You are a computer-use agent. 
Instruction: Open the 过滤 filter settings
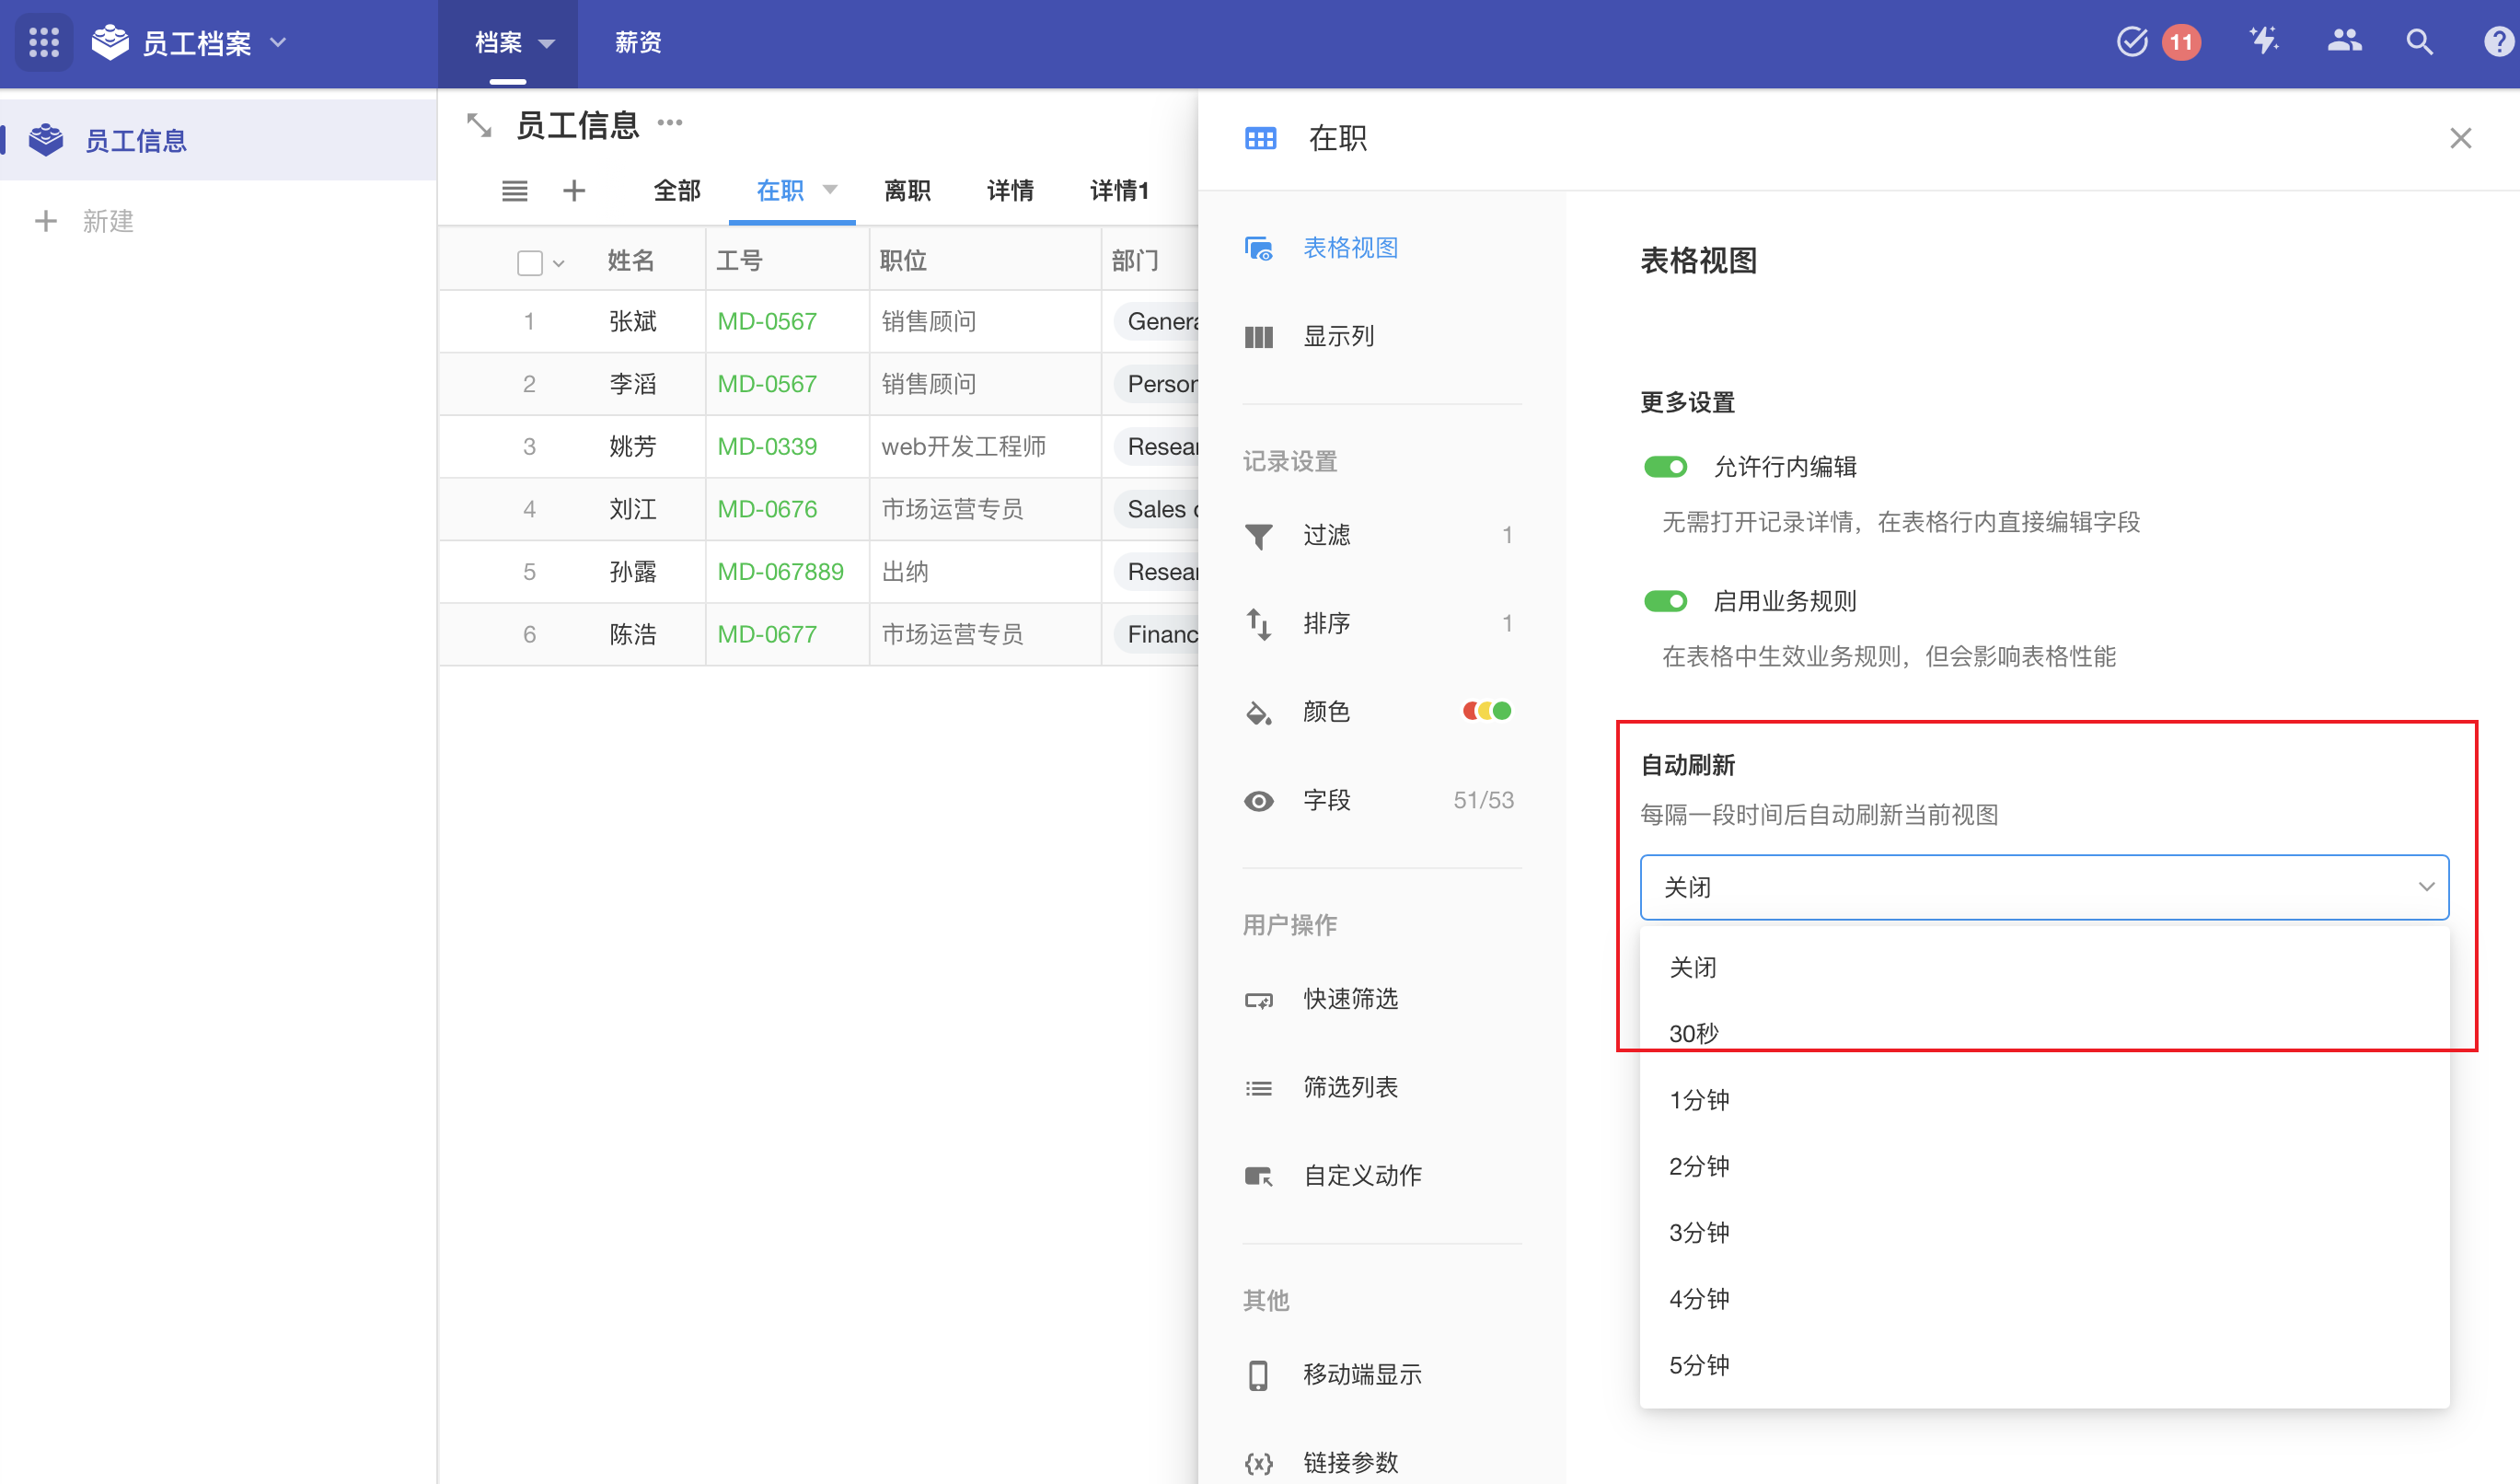pos(1326,535)
